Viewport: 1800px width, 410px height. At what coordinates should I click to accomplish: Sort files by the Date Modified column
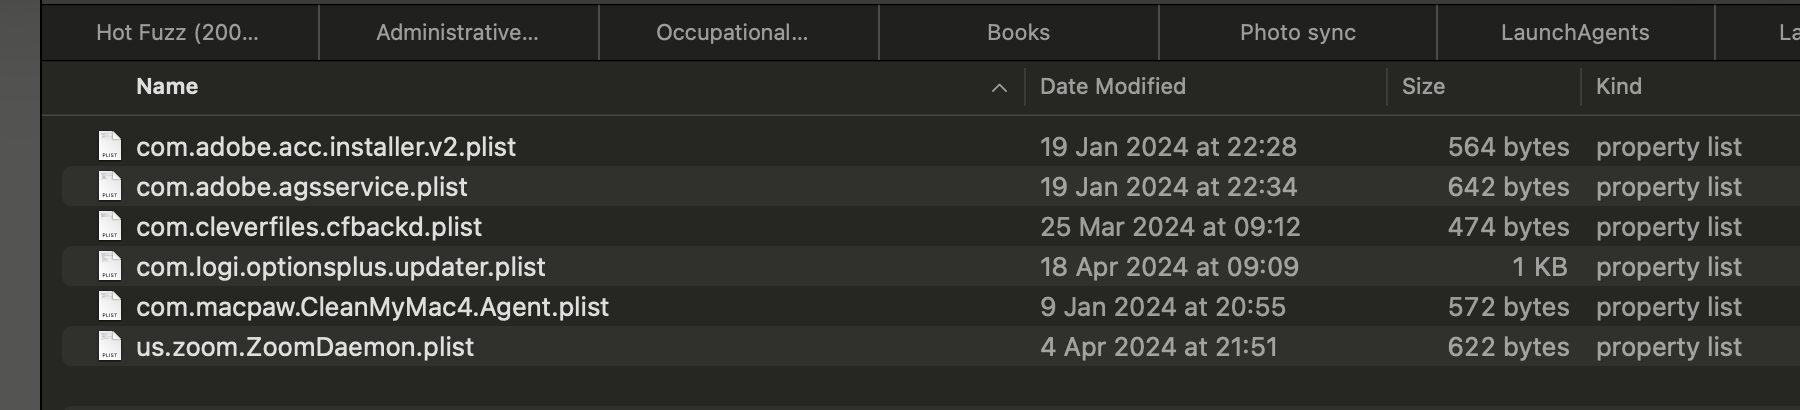tap(1112, 87)
